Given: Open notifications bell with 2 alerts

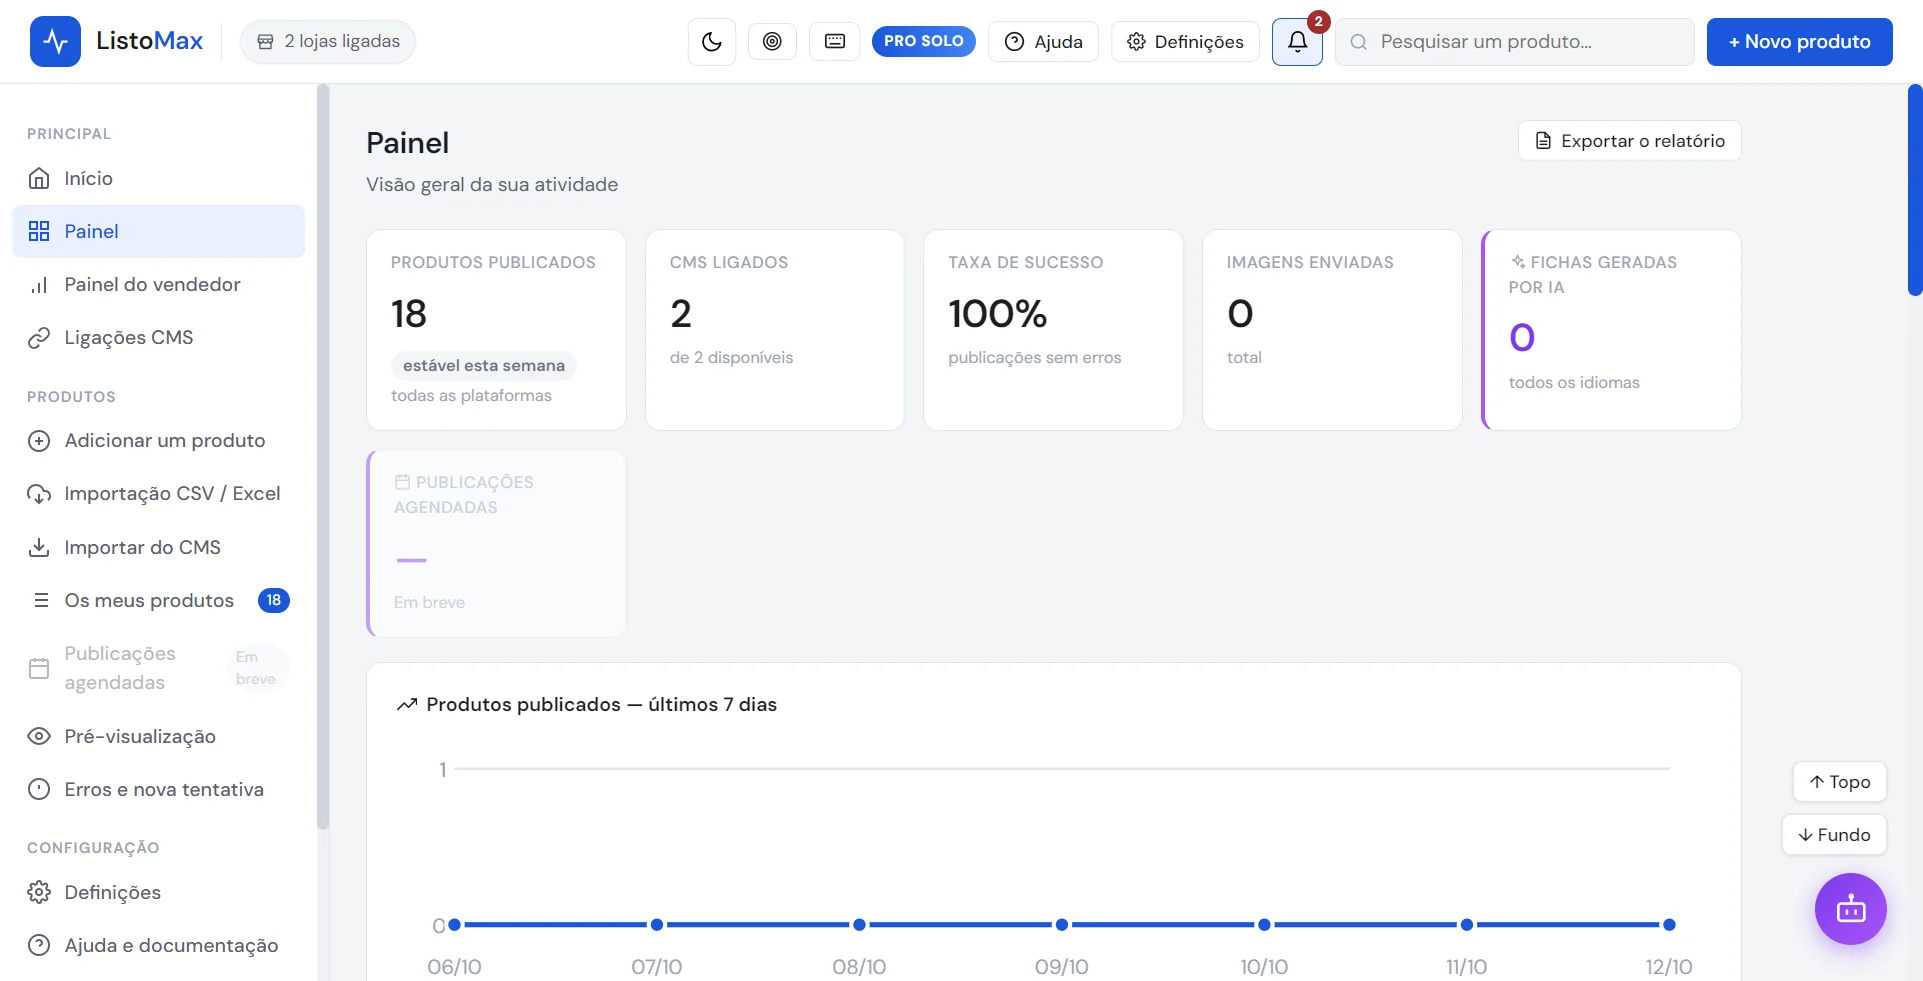Looking at the screenshot, I should coord(1297,42).
